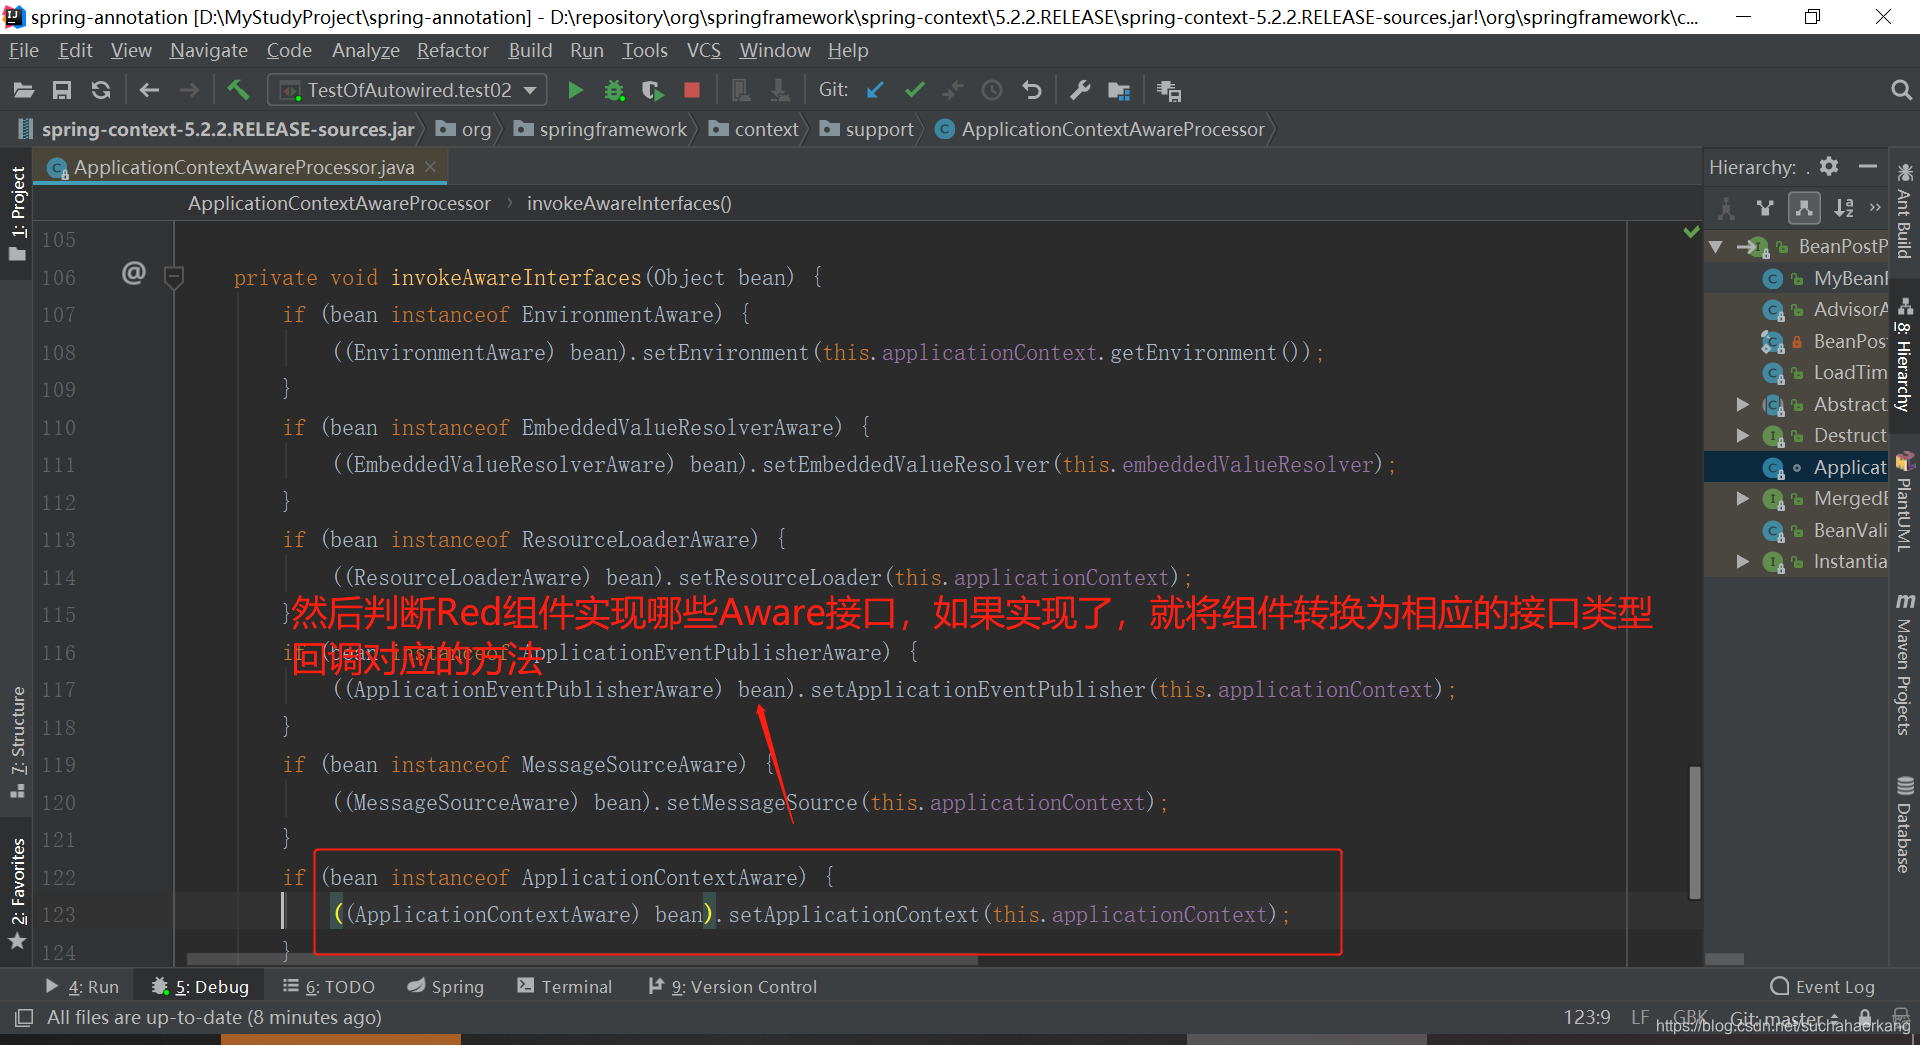Click the class hierarchy tree icon
The height and width of the screenshot is (1045, 1920).
(1726, 208)
